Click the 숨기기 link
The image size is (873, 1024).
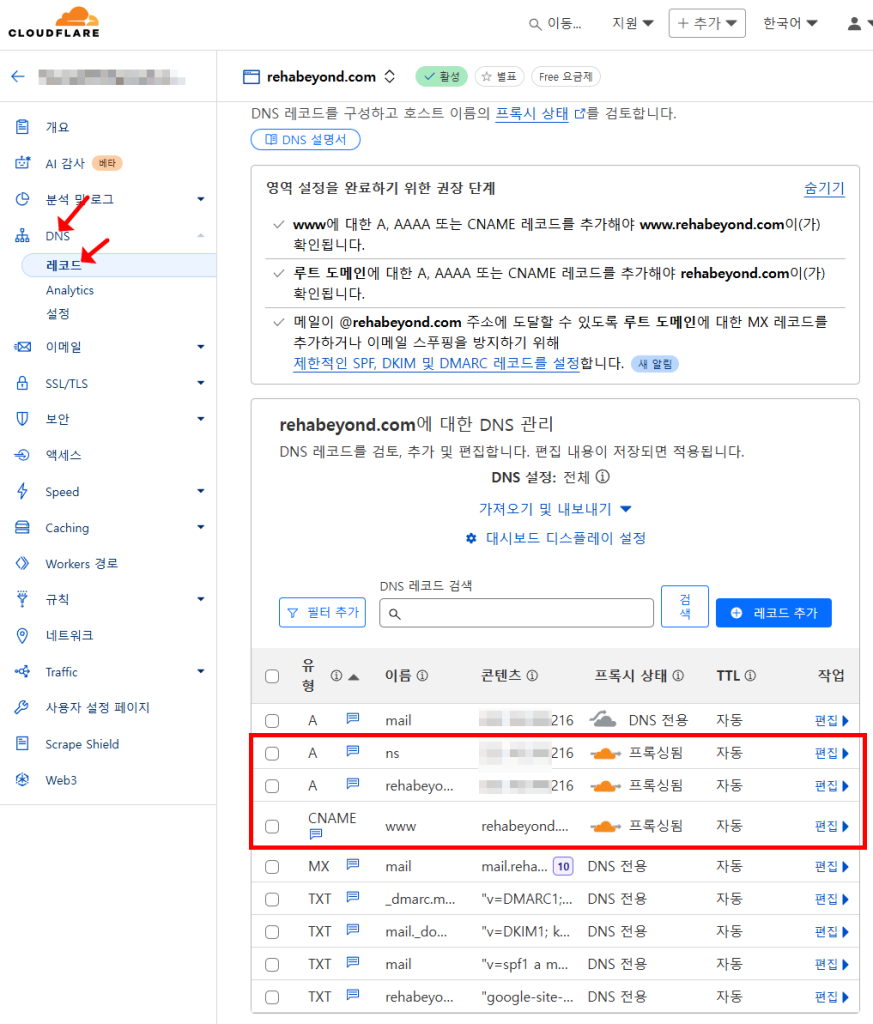tap(824, 188)
